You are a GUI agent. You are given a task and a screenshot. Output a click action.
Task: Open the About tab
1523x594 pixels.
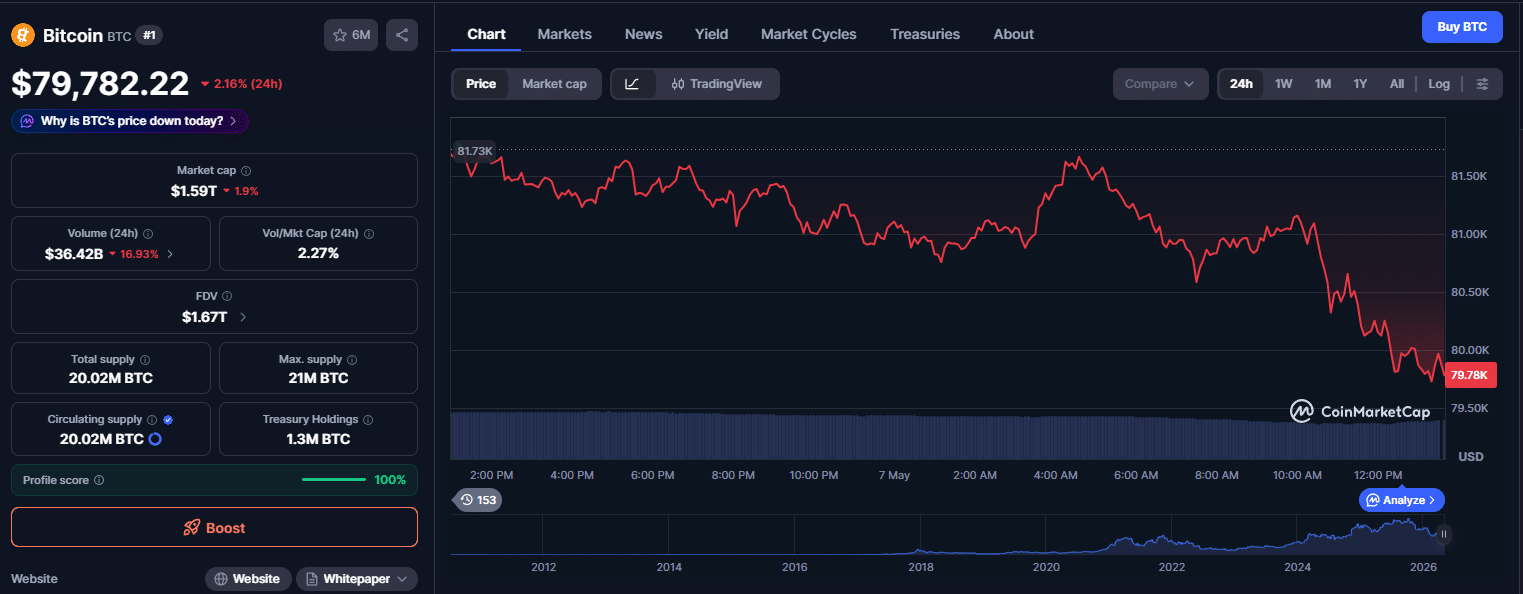1014,34
